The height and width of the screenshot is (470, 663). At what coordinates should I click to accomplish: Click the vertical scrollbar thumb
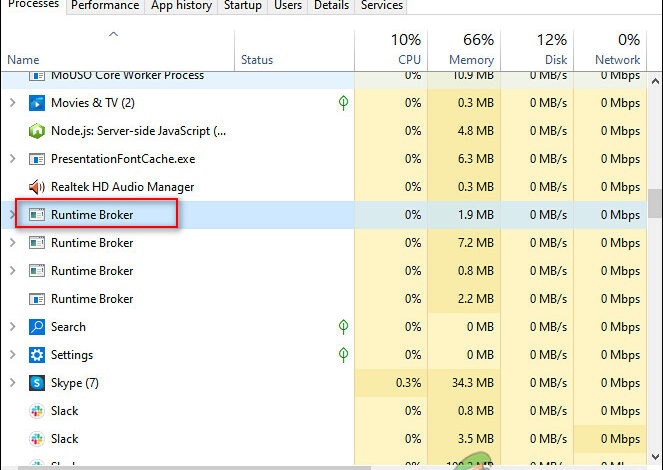click(x=655, y=203)
